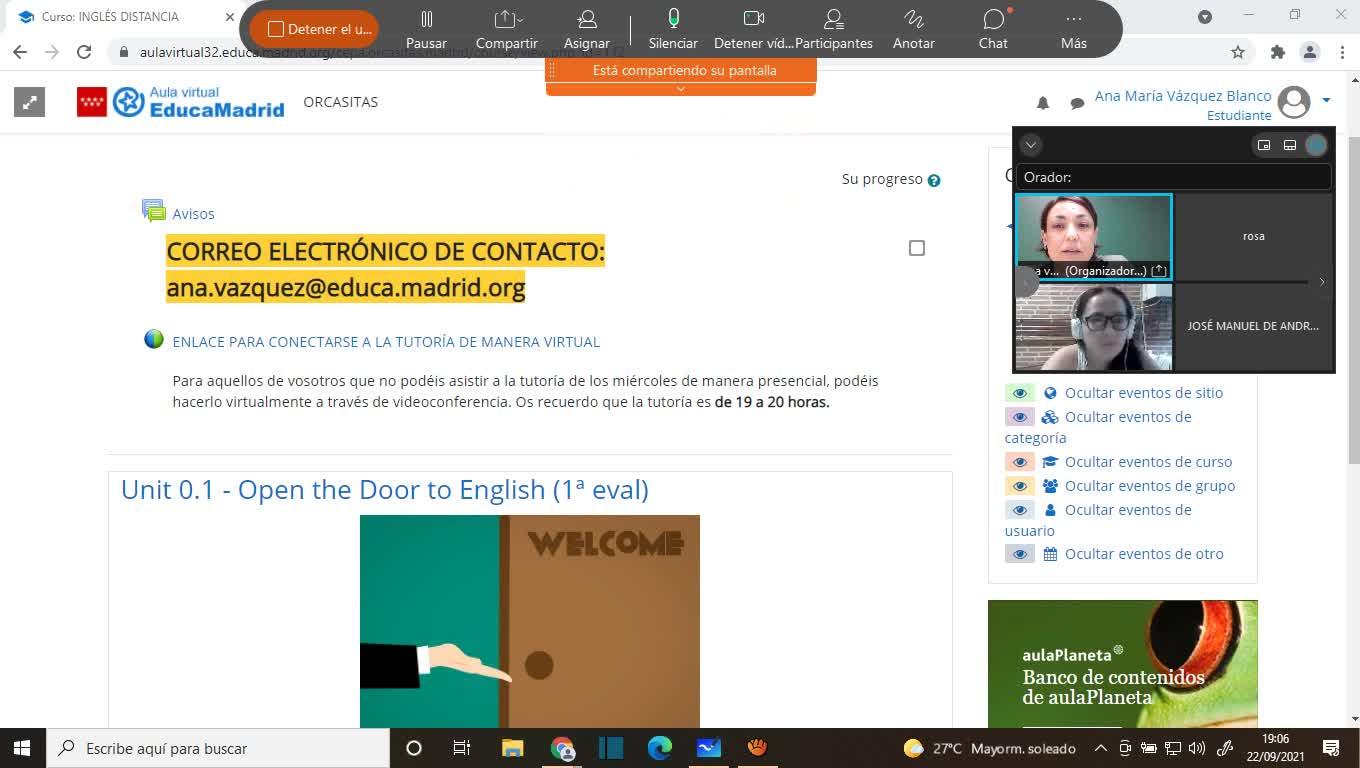This screenshot has width=1360, height=768.
Task: Open Chrome tab search dropdown
Action: [1205, 16]
